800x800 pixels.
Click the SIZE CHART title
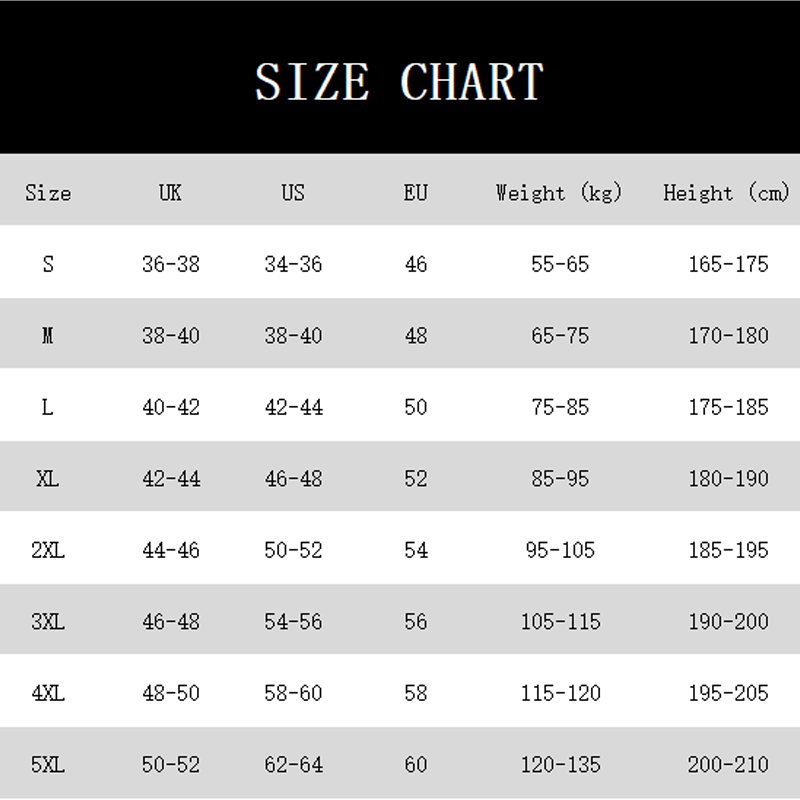(x=399, y=82)
